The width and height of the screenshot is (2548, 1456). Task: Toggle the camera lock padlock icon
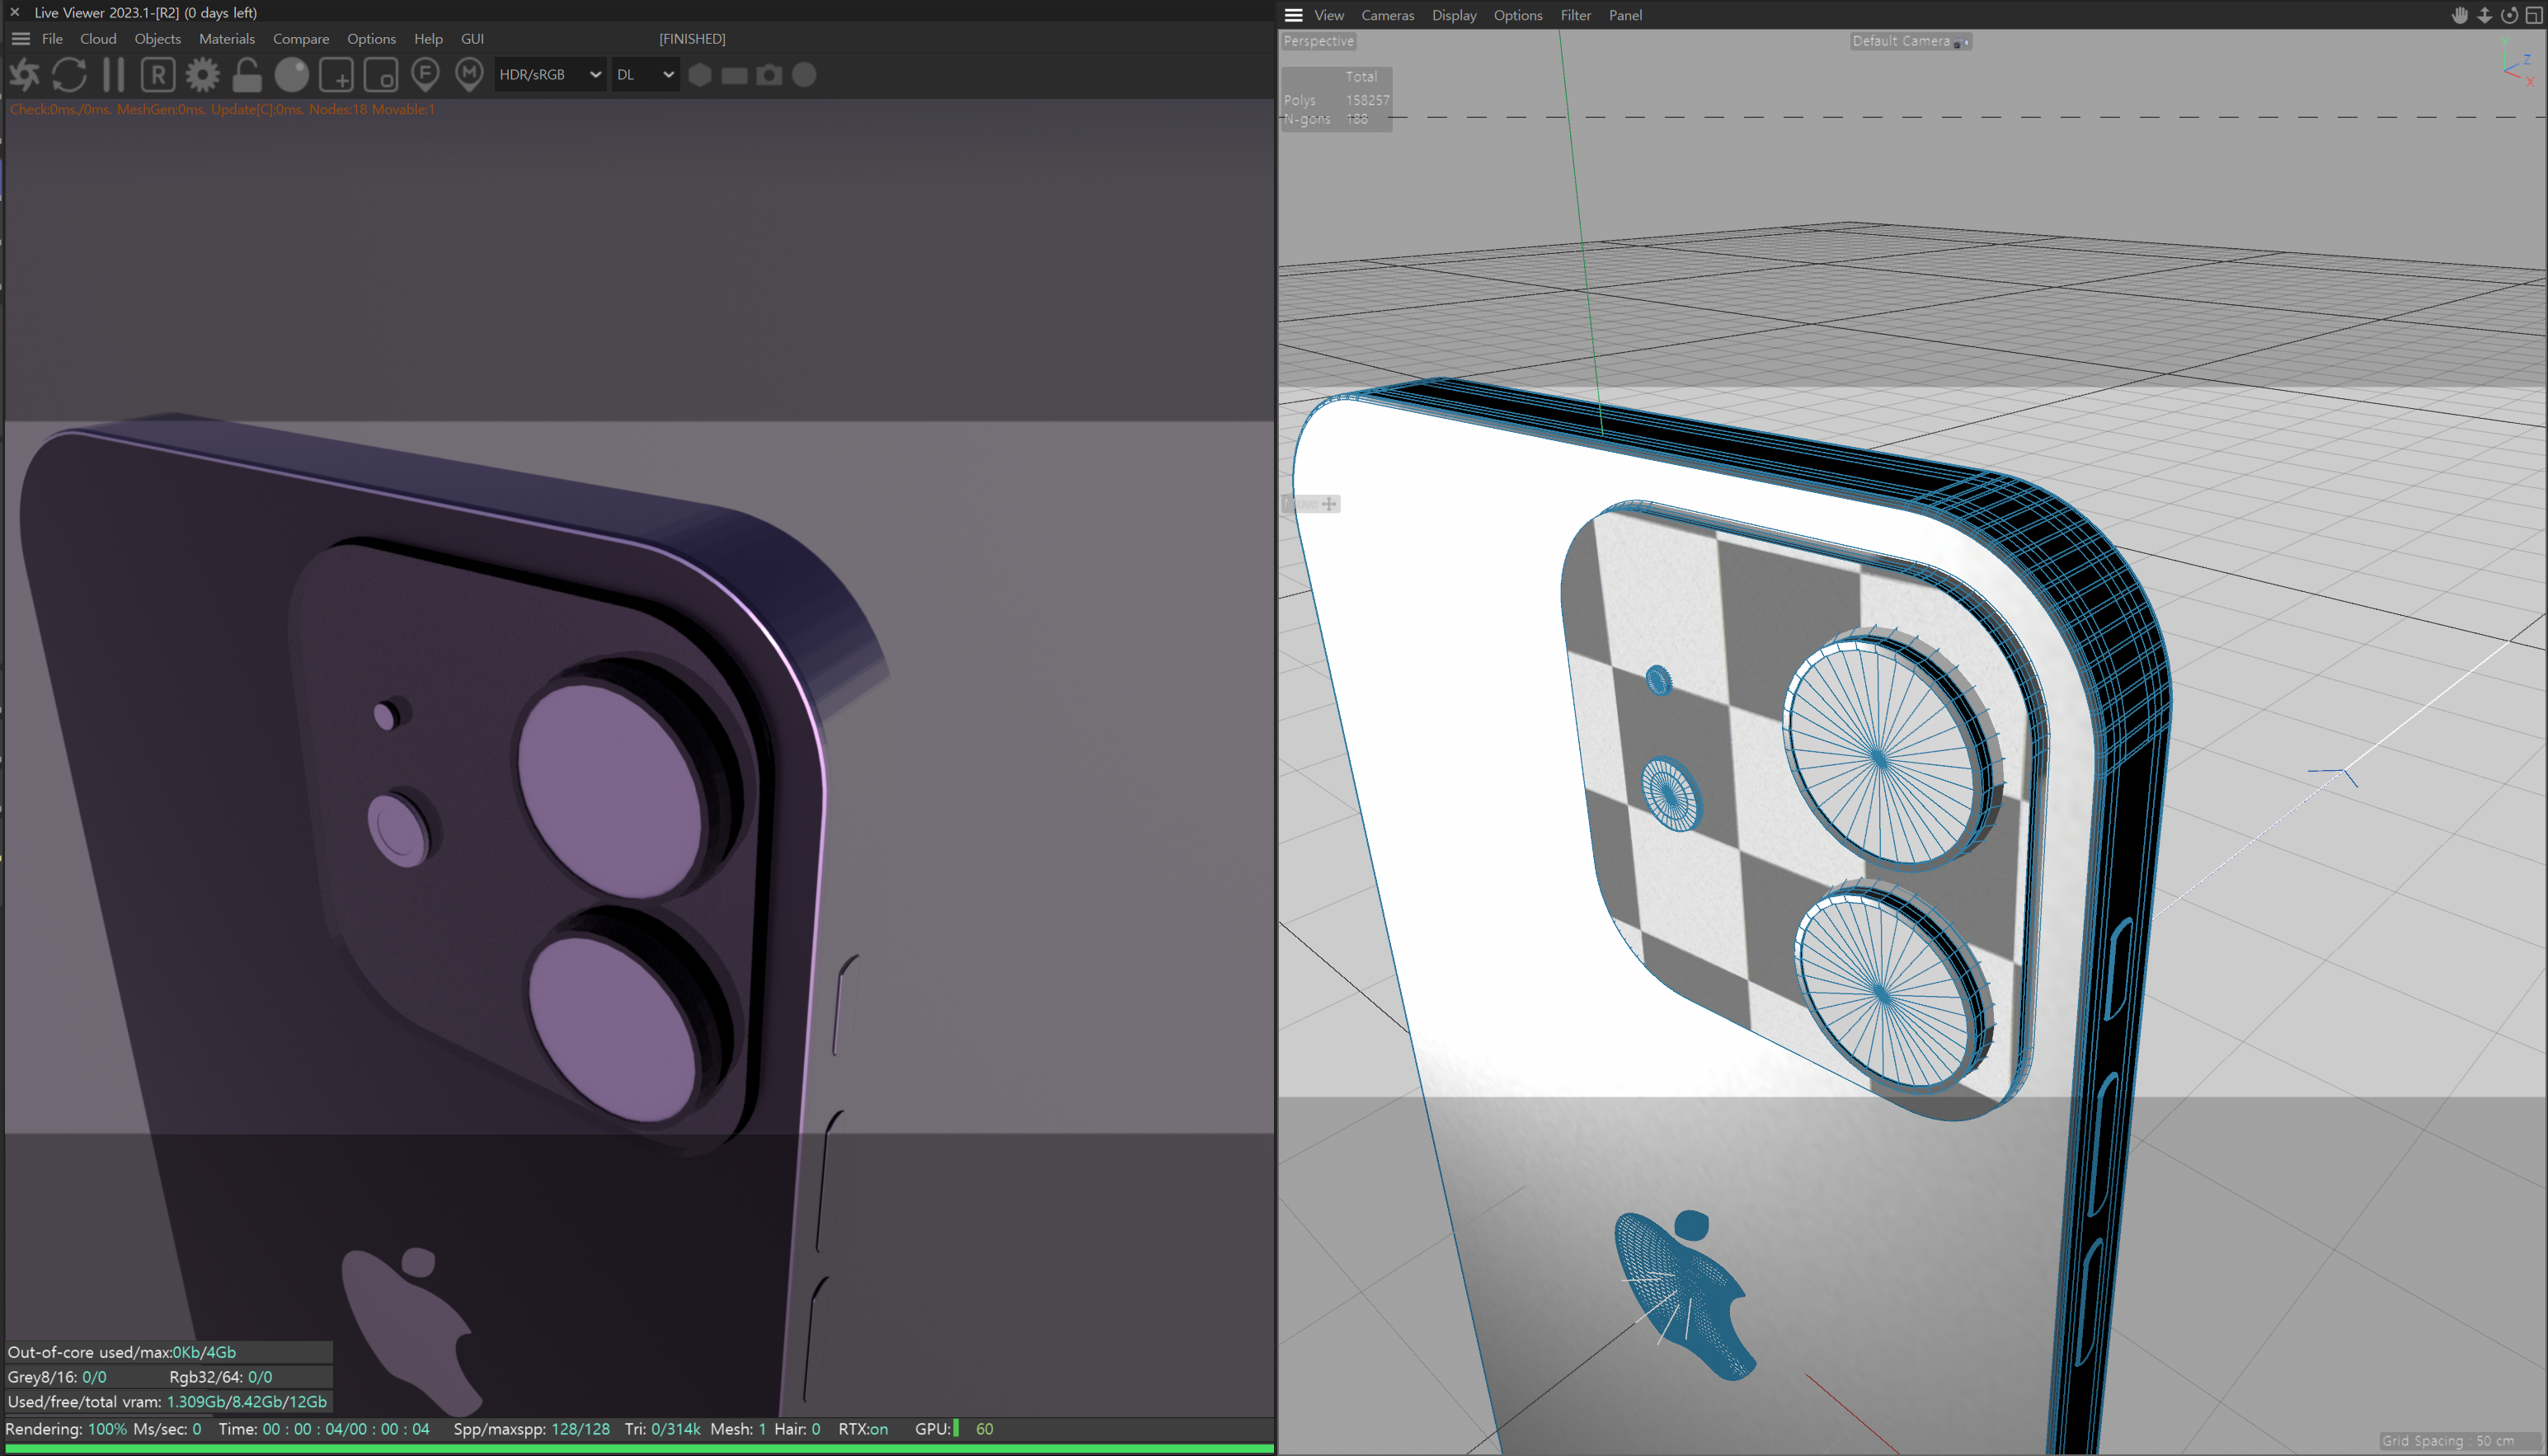click(247, 75)
